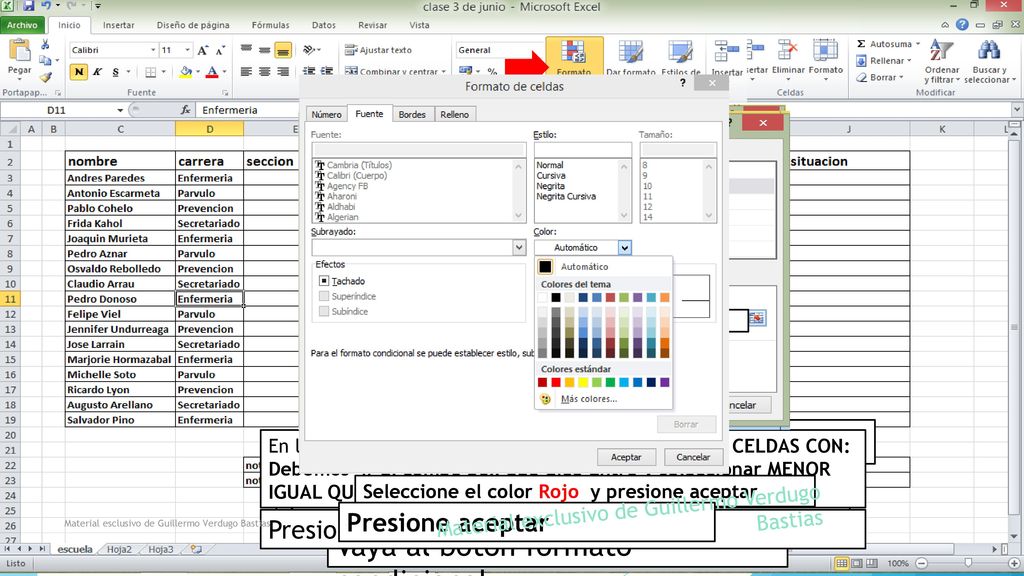The width and height of the screenshot is (1024, 576).
Task: Open the Autosuma dropdown arrow
Action: pyautogui.click(x=918, y=44)
